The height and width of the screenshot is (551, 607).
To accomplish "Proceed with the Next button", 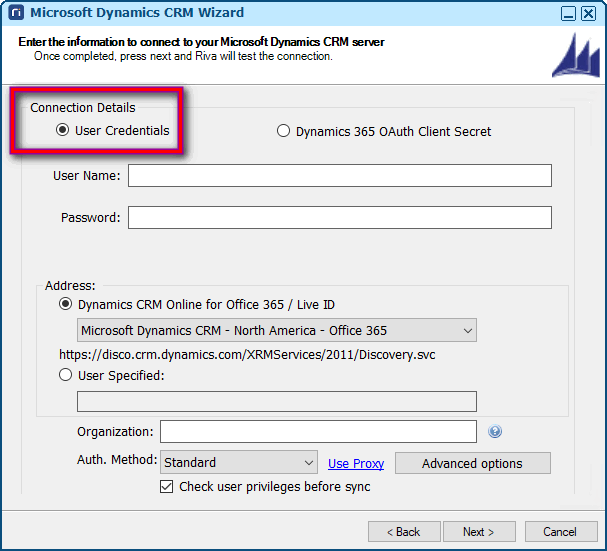I will [x=479, y=532].
